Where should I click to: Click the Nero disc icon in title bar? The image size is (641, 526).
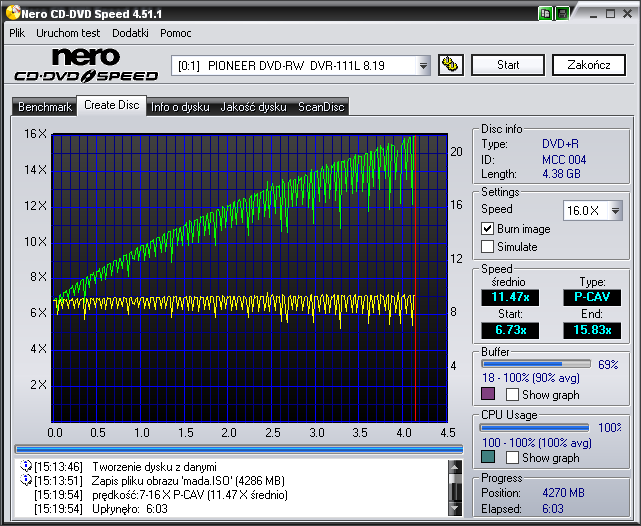(x=12, y=12)
